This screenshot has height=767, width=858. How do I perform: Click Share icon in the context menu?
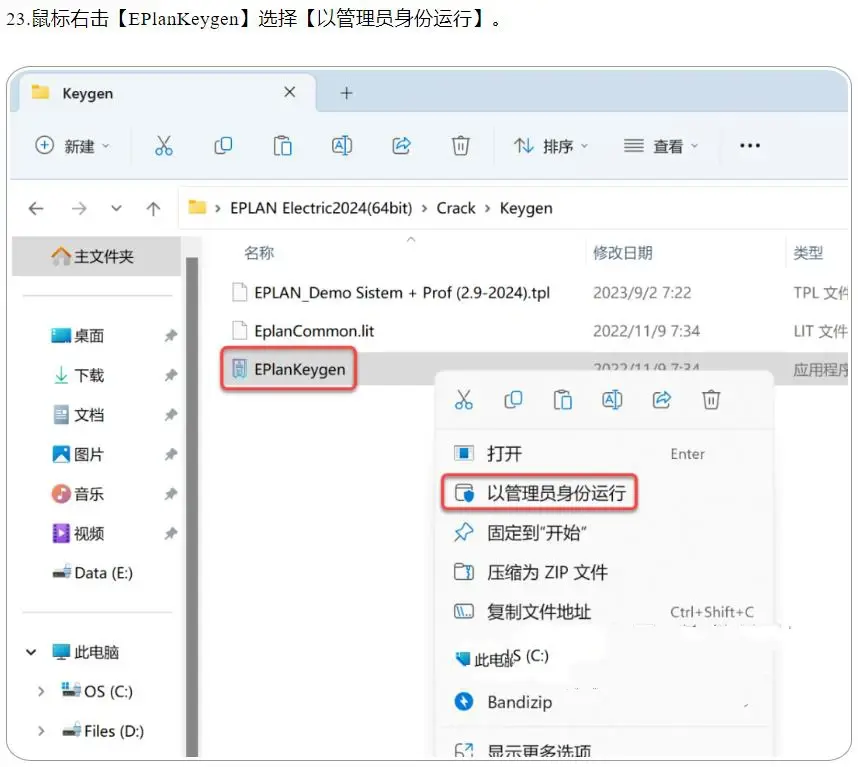click(662, 400)
